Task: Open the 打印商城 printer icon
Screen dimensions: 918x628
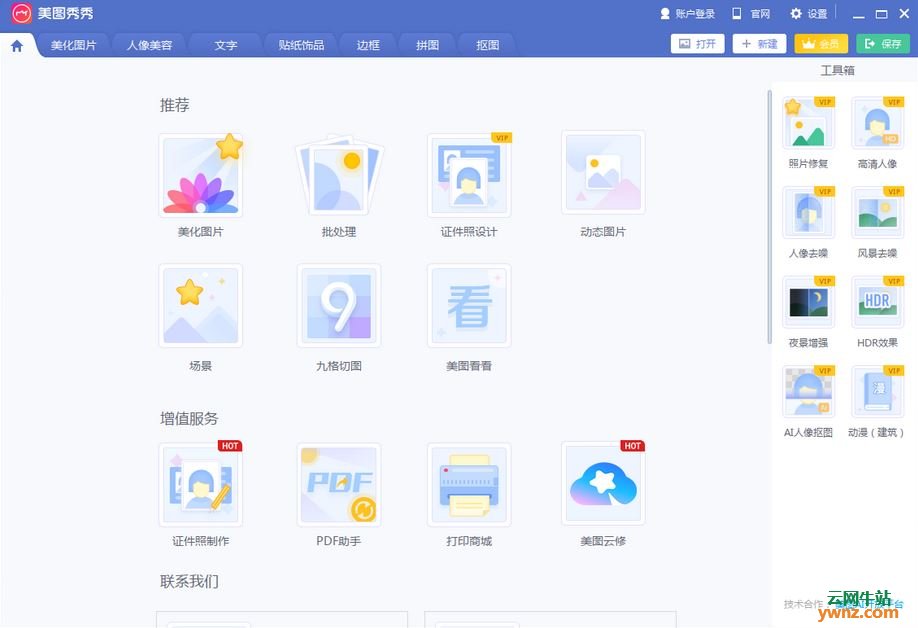Action: tap(469, 484)
